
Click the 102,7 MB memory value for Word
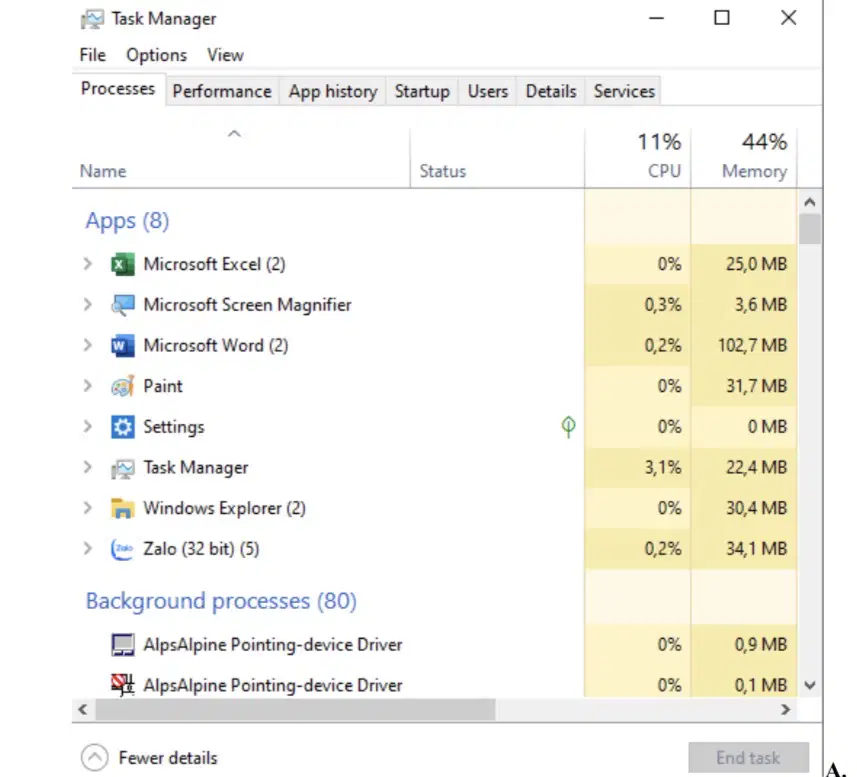(x=752, y=345)
